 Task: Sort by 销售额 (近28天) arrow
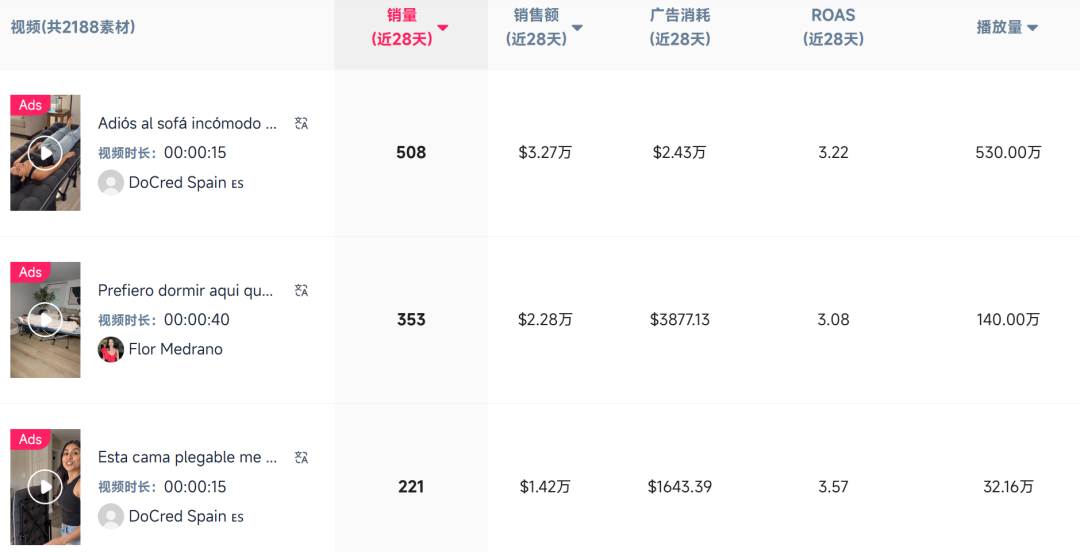(577, 28)
